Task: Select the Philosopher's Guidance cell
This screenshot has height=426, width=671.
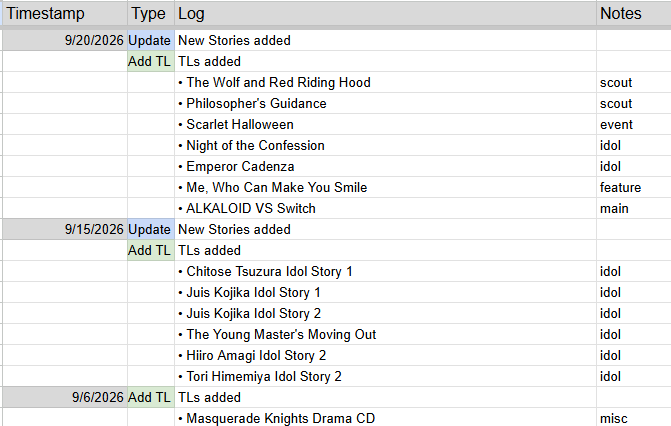Action: coord(385,103)
